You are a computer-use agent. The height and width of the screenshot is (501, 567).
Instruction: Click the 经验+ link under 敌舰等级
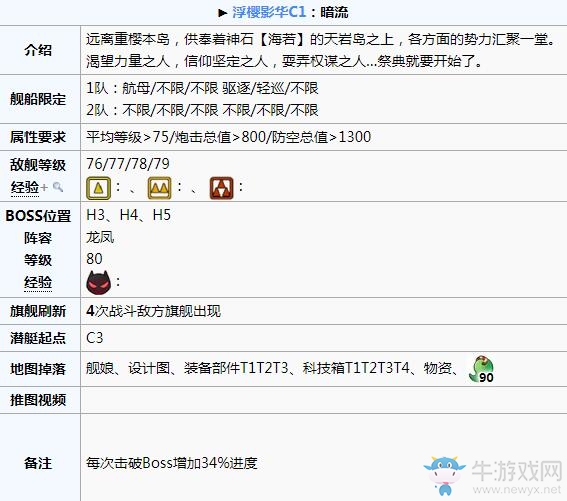coord(29,187)
